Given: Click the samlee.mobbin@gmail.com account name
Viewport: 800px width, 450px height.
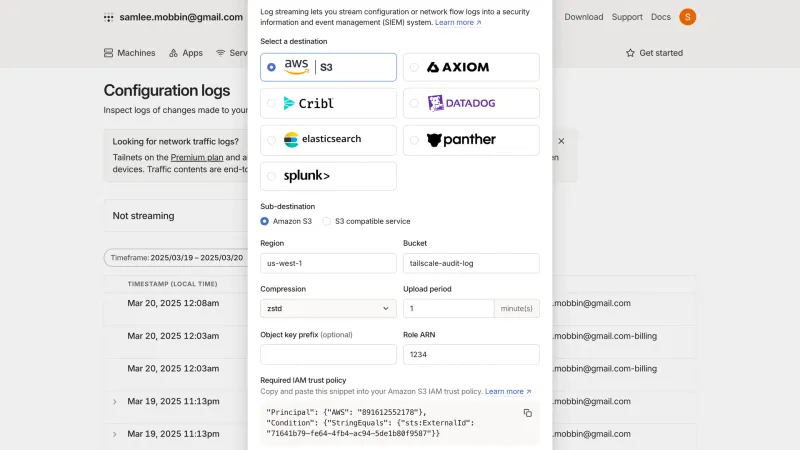Looking at the screenshot, I should pyautogui.click(x=181, y=17).
